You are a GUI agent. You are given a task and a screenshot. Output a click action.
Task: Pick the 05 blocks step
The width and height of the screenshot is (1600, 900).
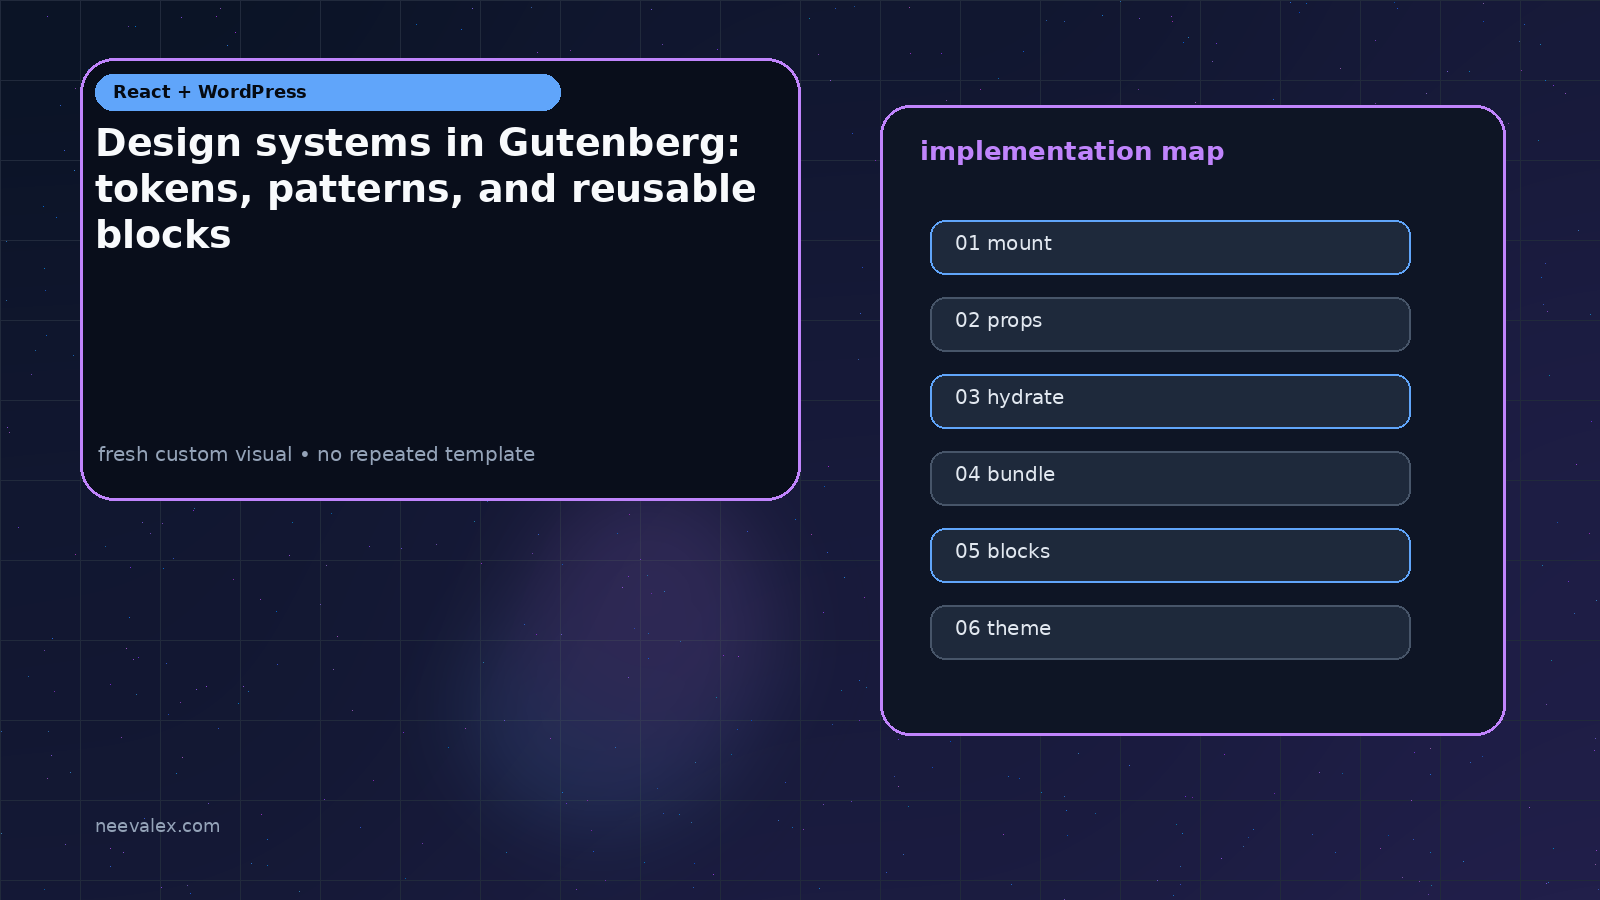1170,555
